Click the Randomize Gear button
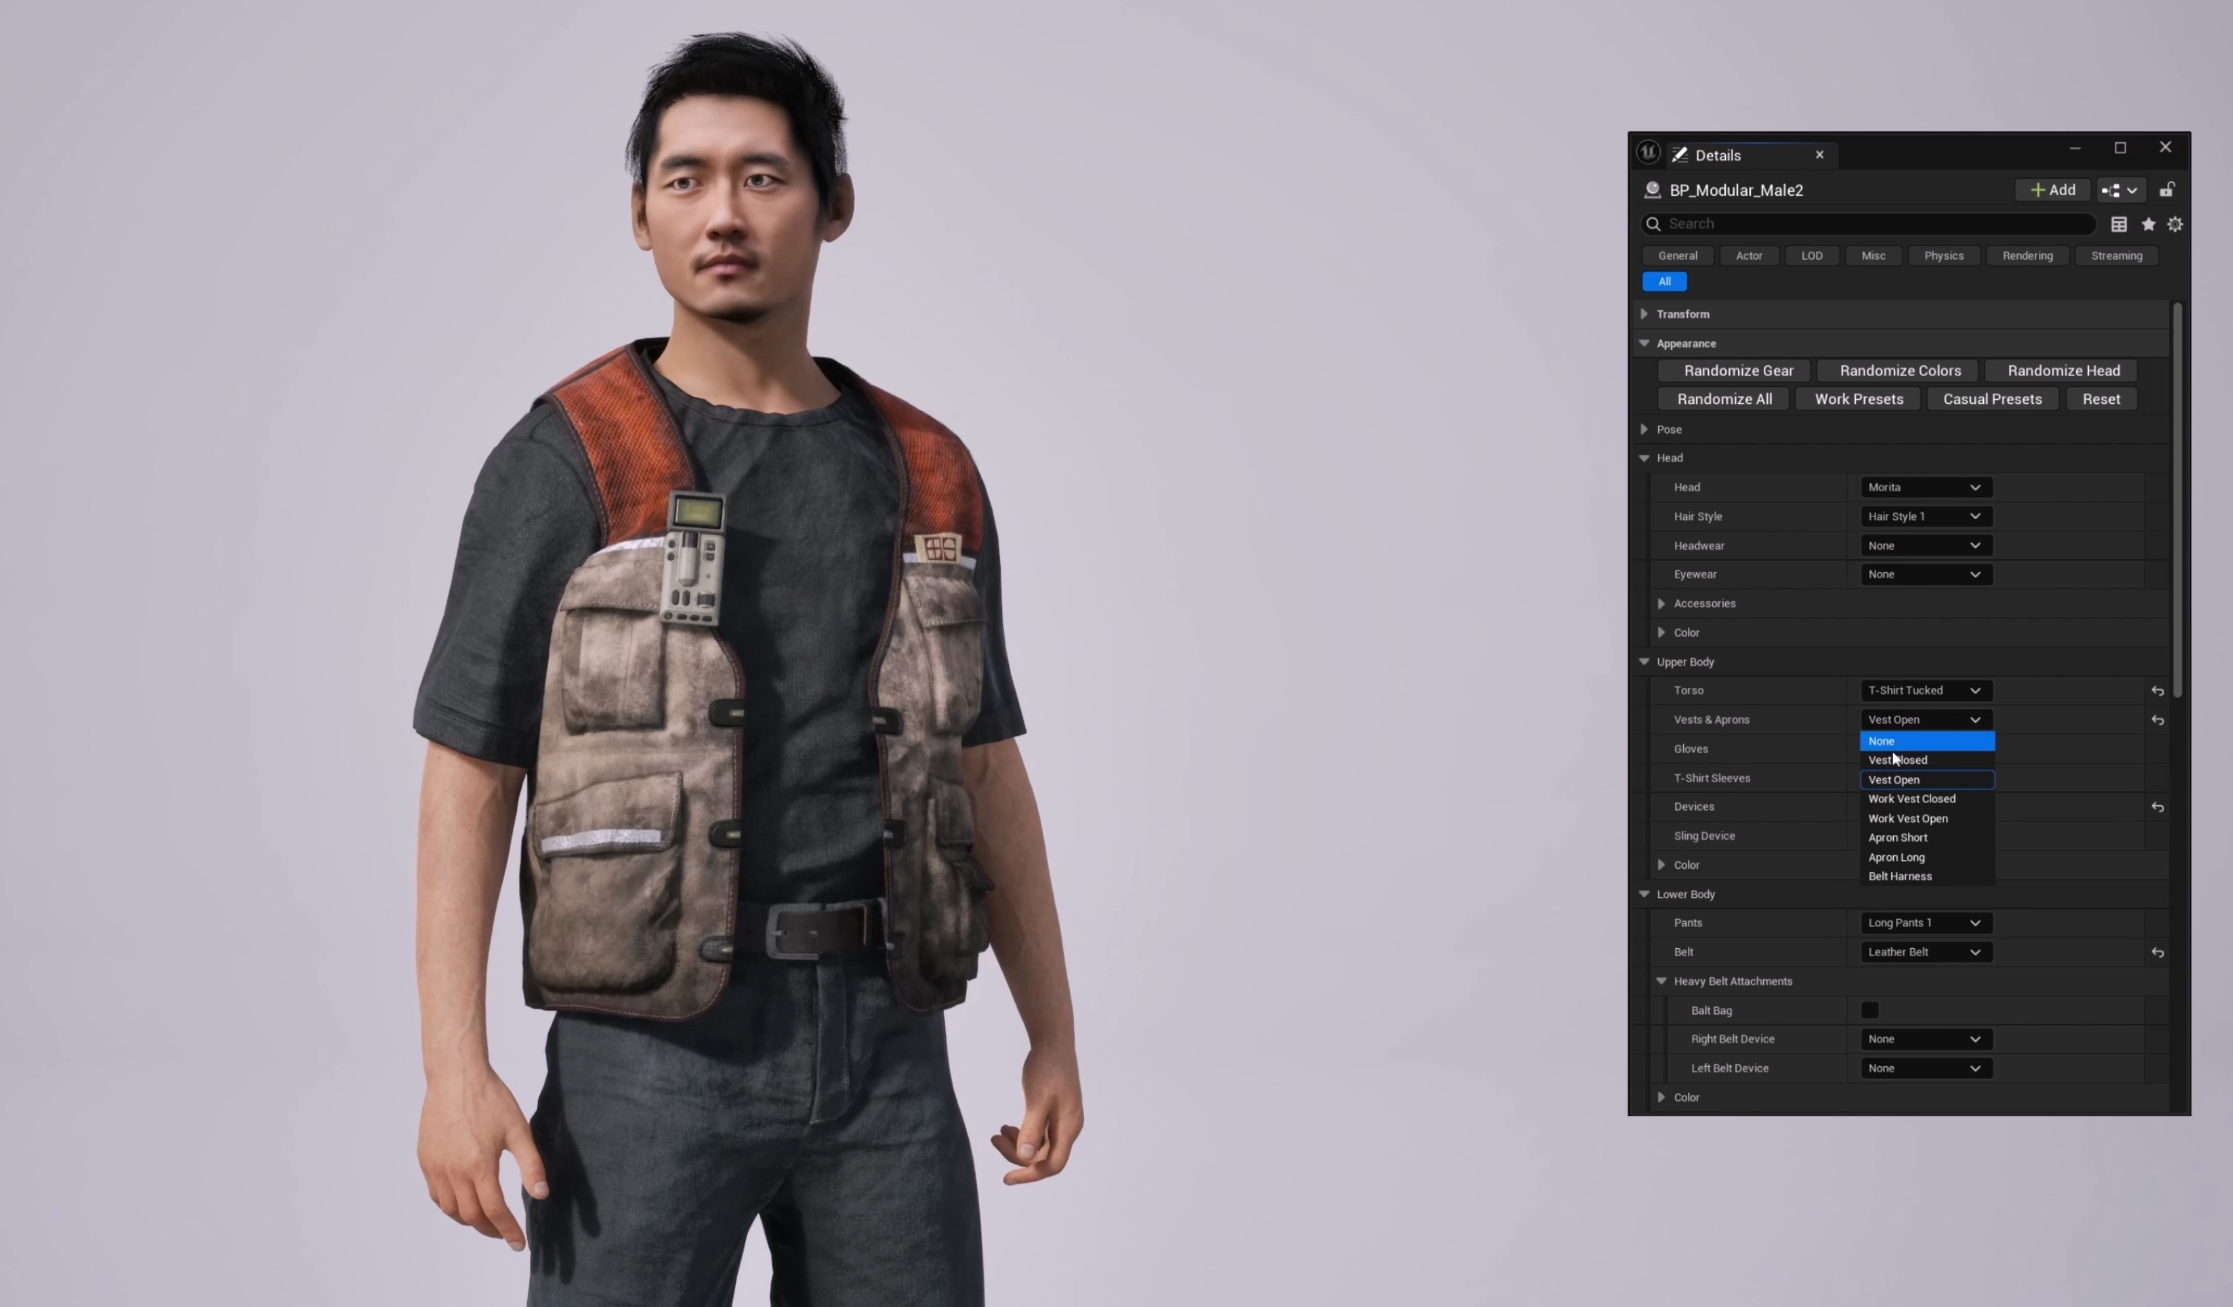This screenshot has height=1307, width=2233. point(1738,371)
